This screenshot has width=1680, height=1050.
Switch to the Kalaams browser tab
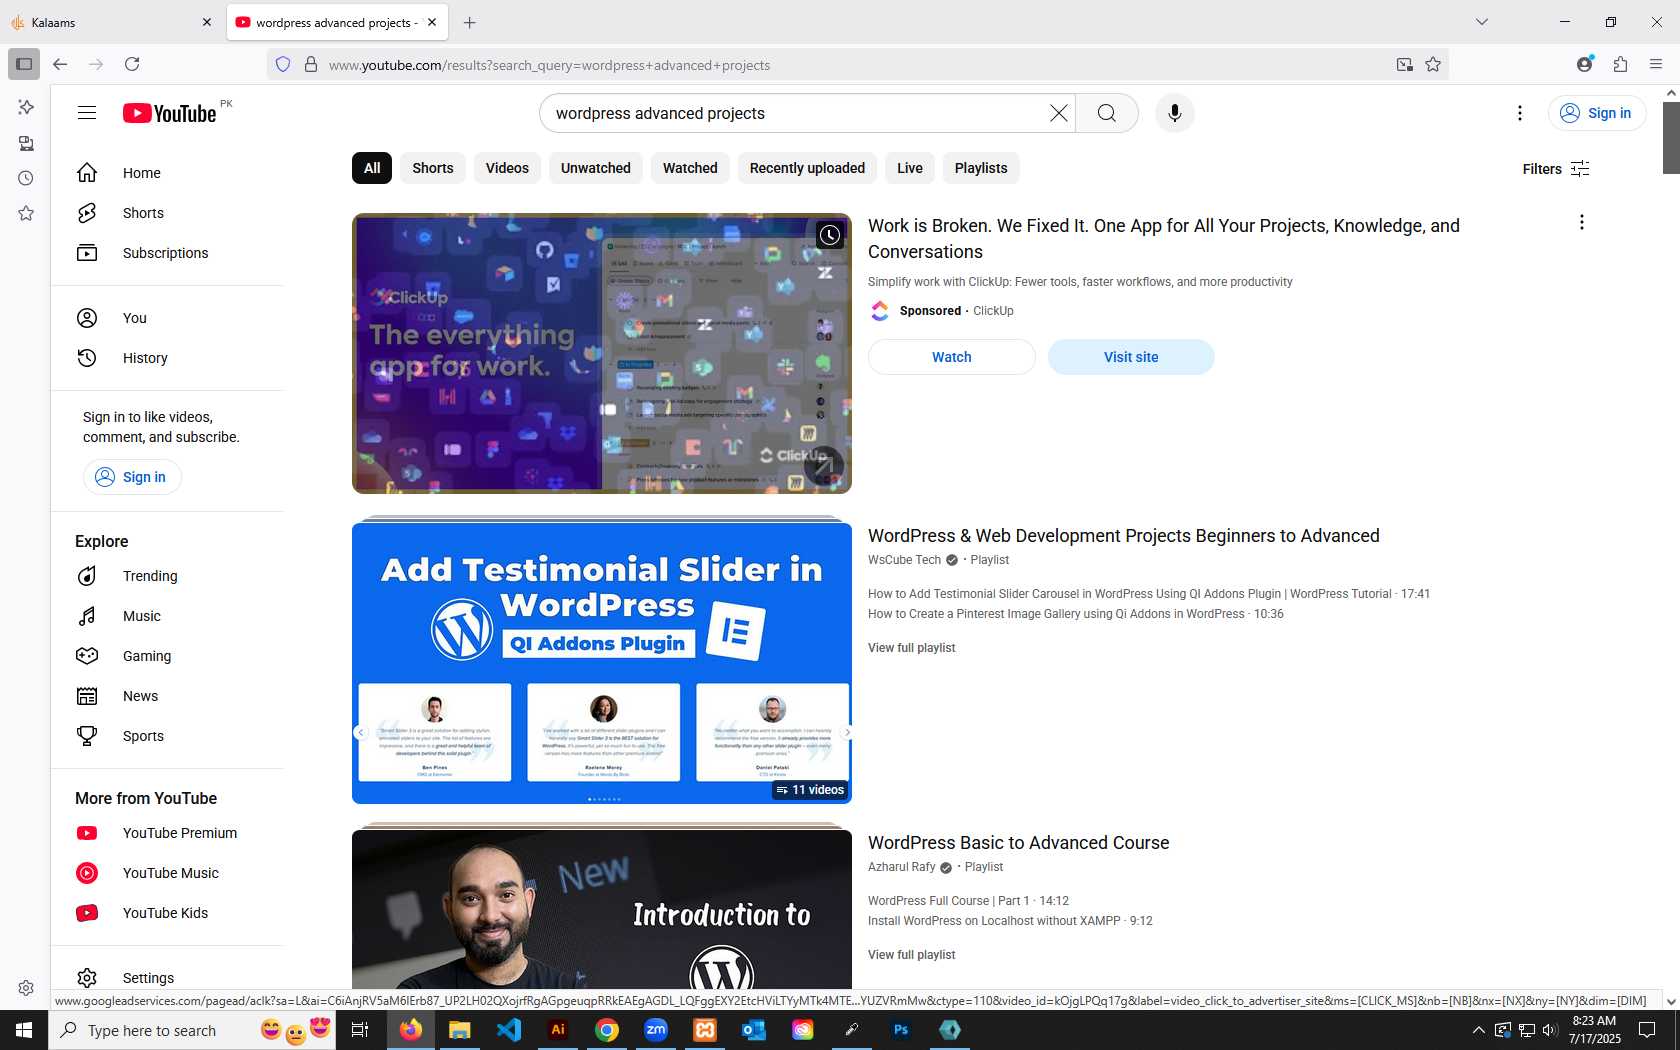(112, 22)
